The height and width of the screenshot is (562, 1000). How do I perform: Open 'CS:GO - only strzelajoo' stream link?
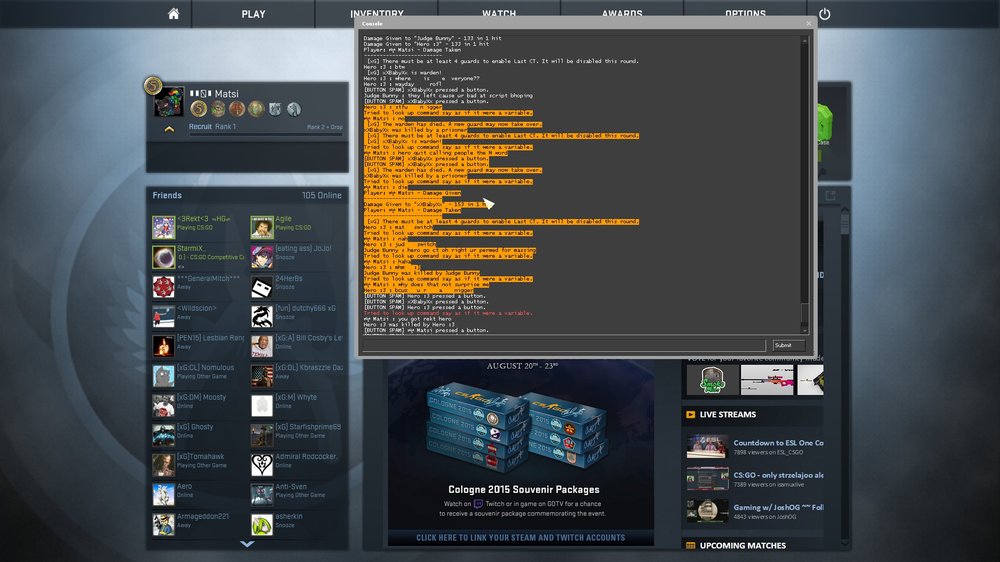[778, 475]
